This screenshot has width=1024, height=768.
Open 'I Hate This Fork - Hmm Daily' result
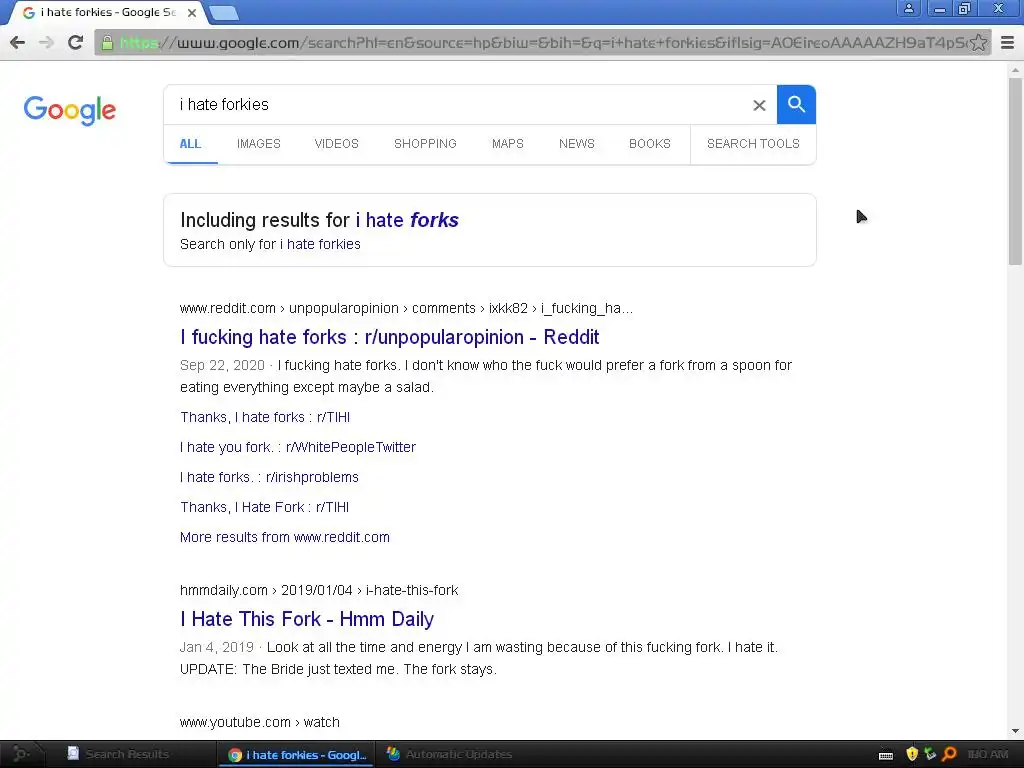point(307,619)
